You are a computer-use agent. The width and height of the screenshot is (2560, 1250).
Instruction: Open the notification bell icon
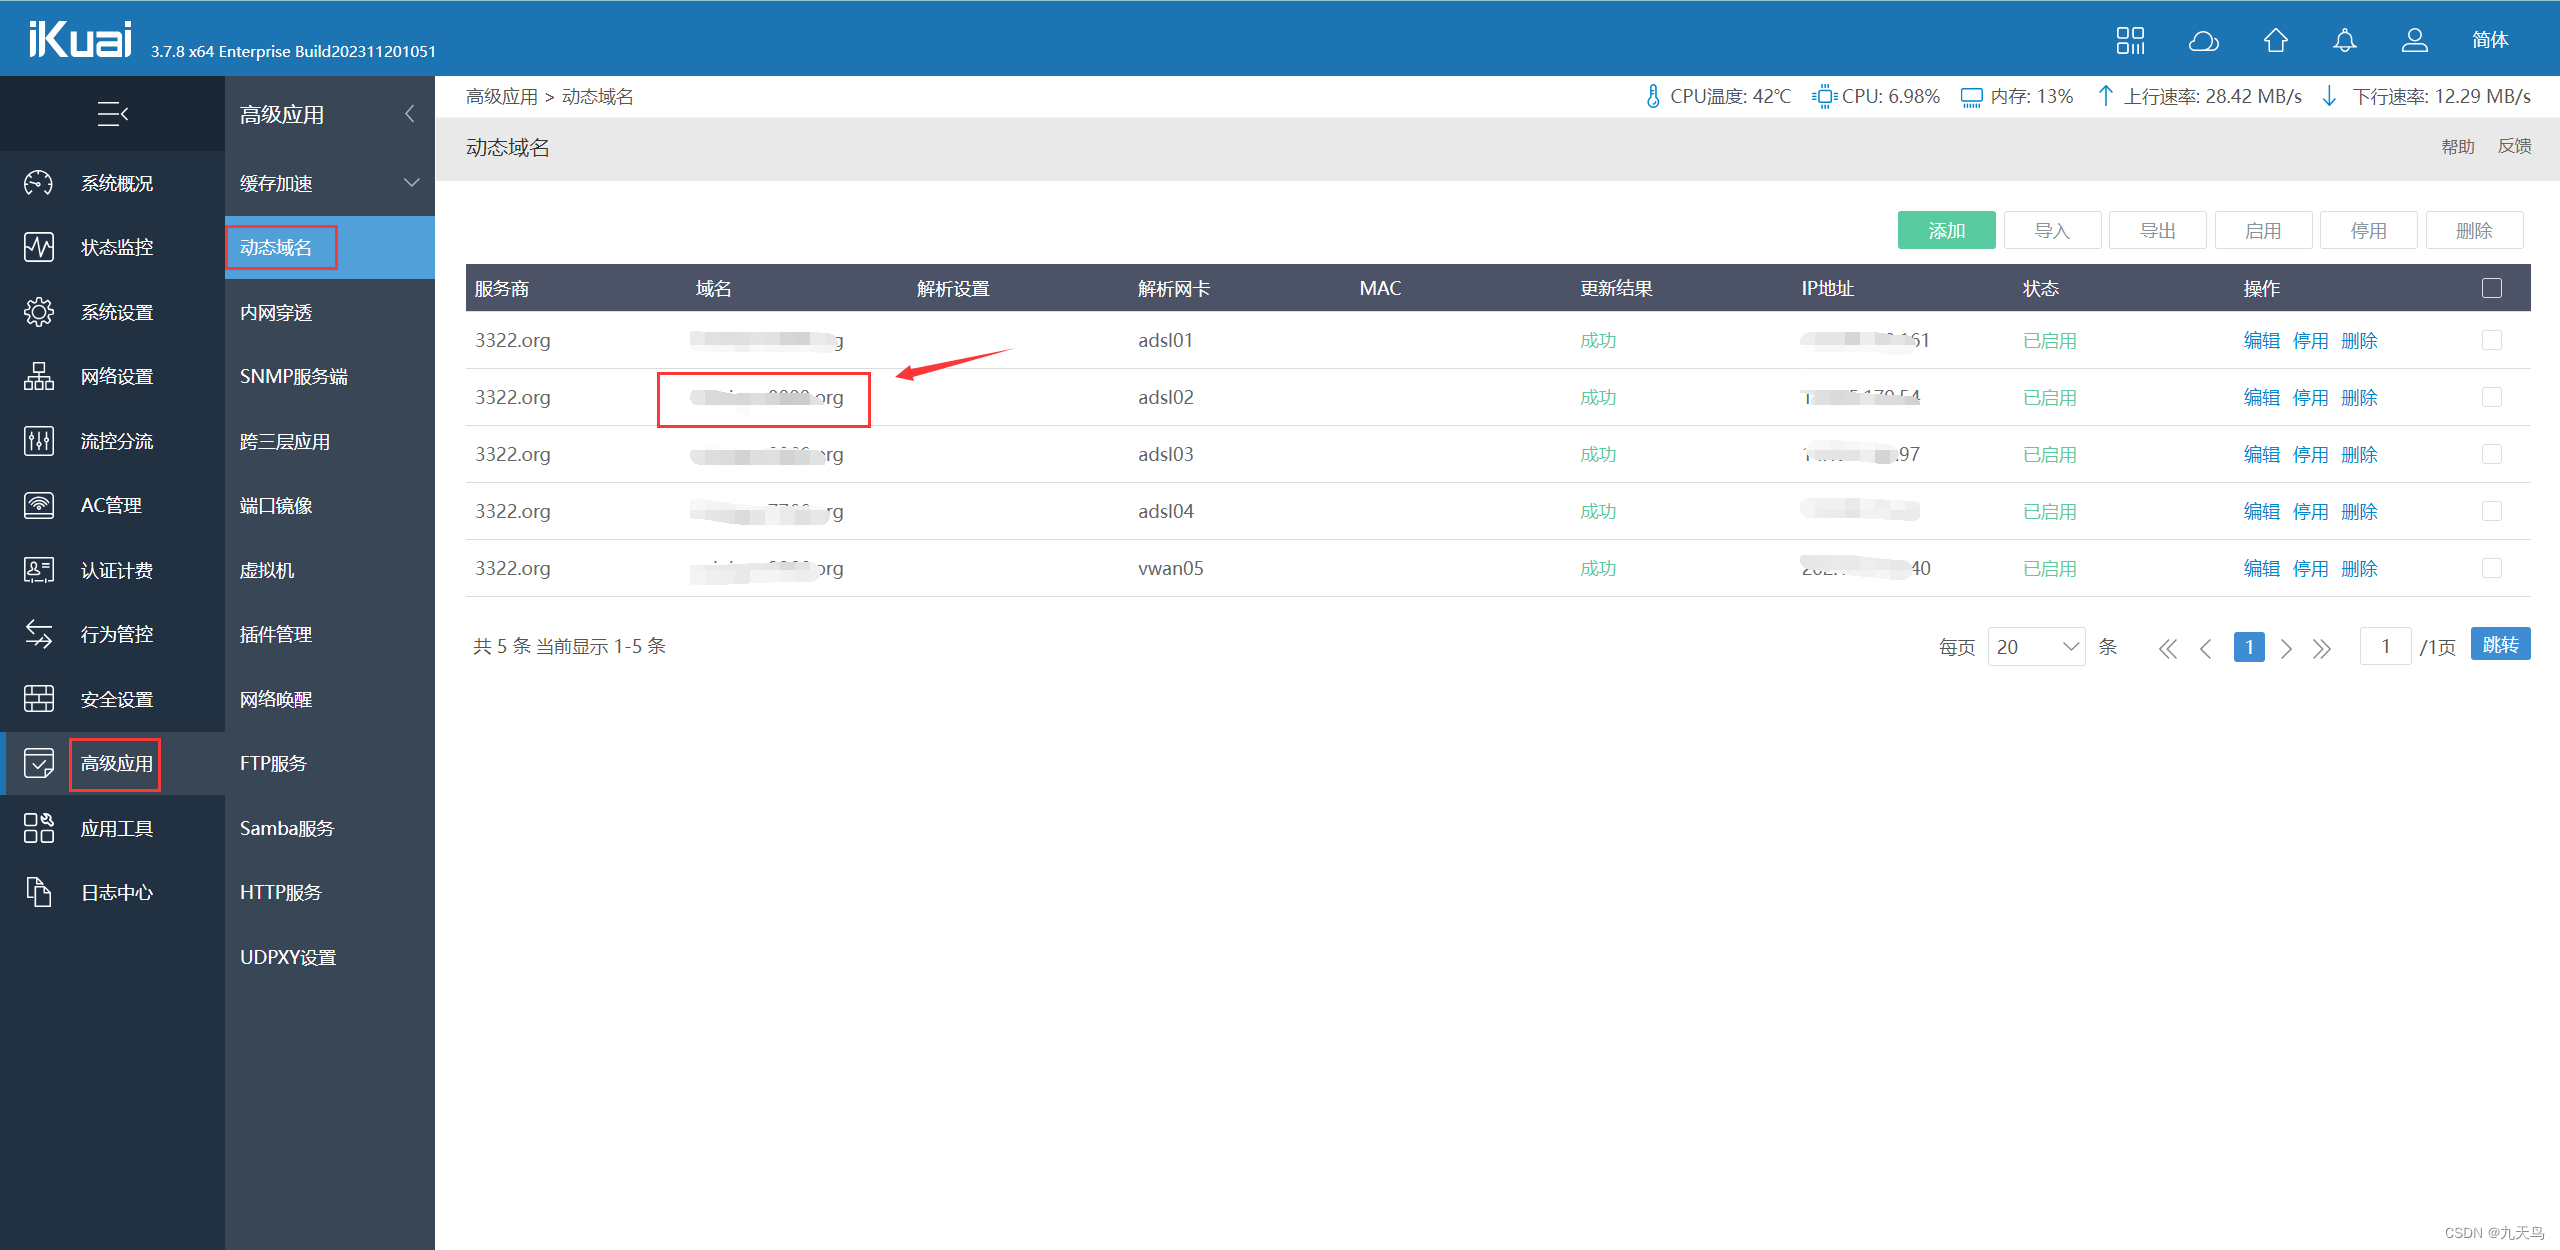pos(2344,41)
